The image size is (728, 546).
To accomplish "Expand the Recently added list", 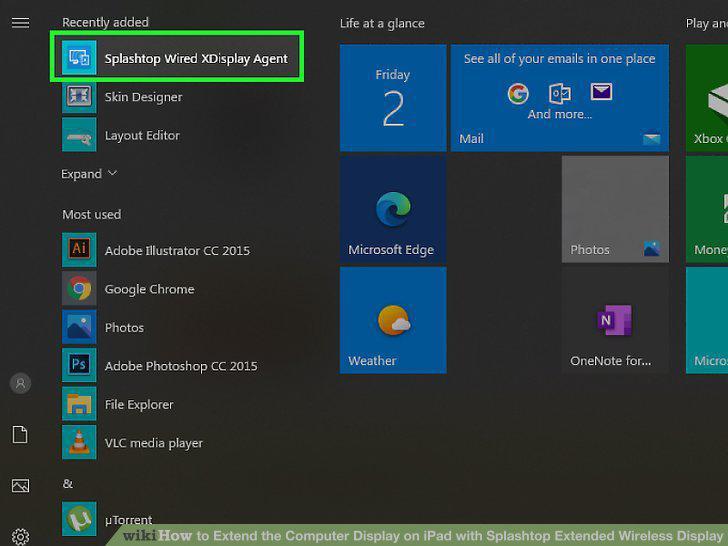I will 89,174.
